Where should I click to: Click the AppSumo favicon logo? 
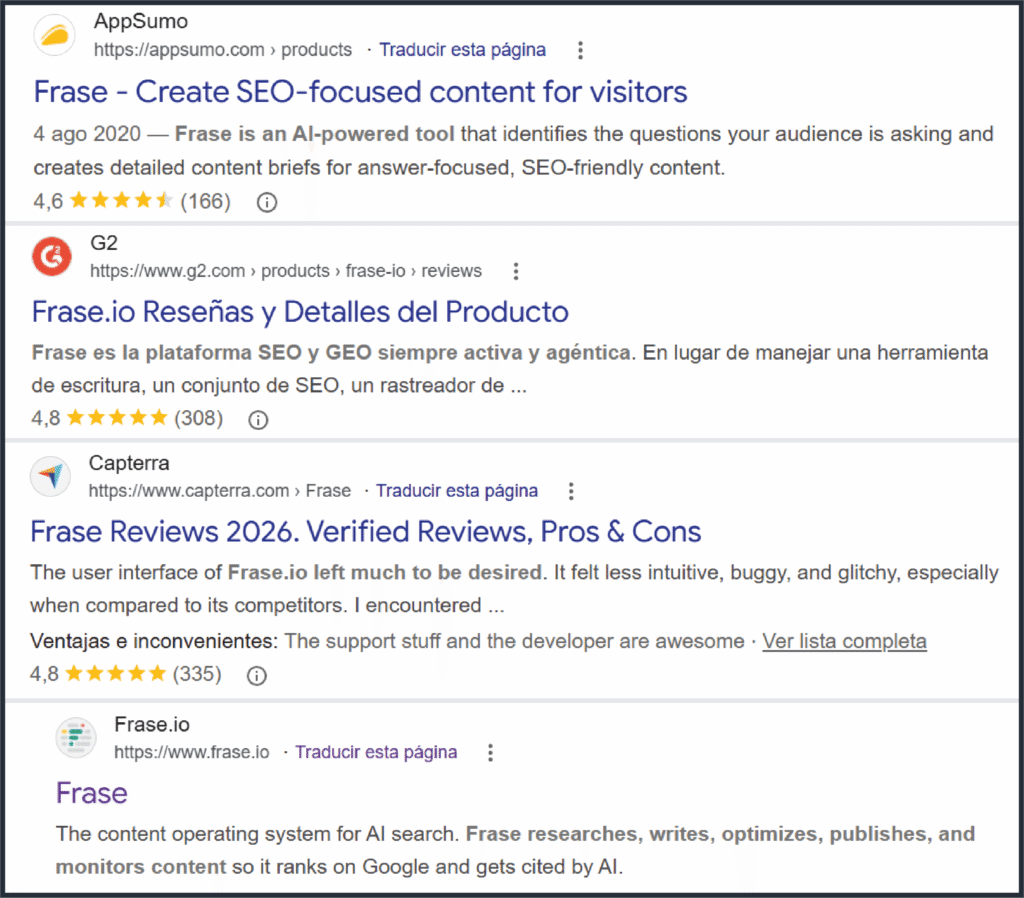(x=54, y=35)
